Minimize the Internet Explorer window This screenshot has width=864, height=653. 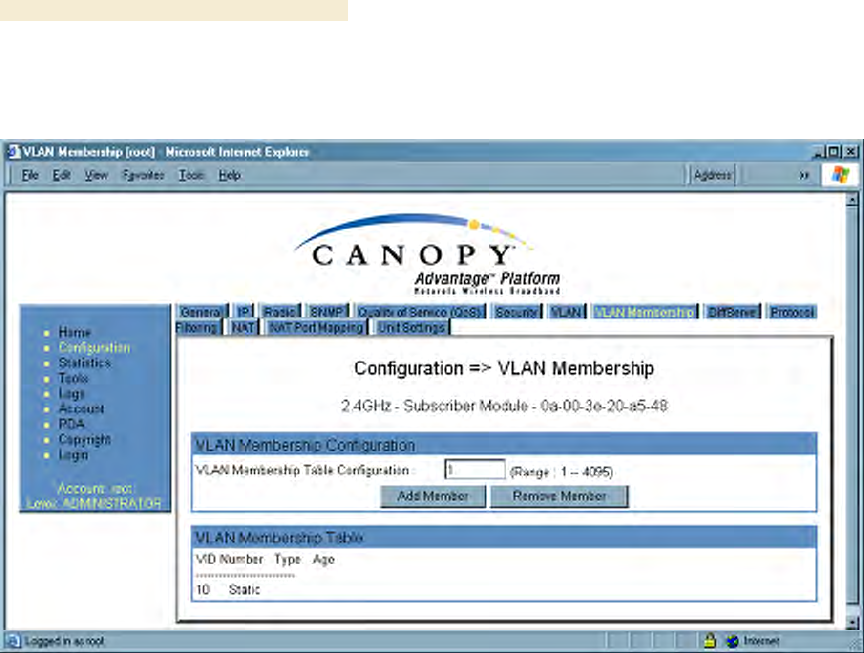(819, 152)
